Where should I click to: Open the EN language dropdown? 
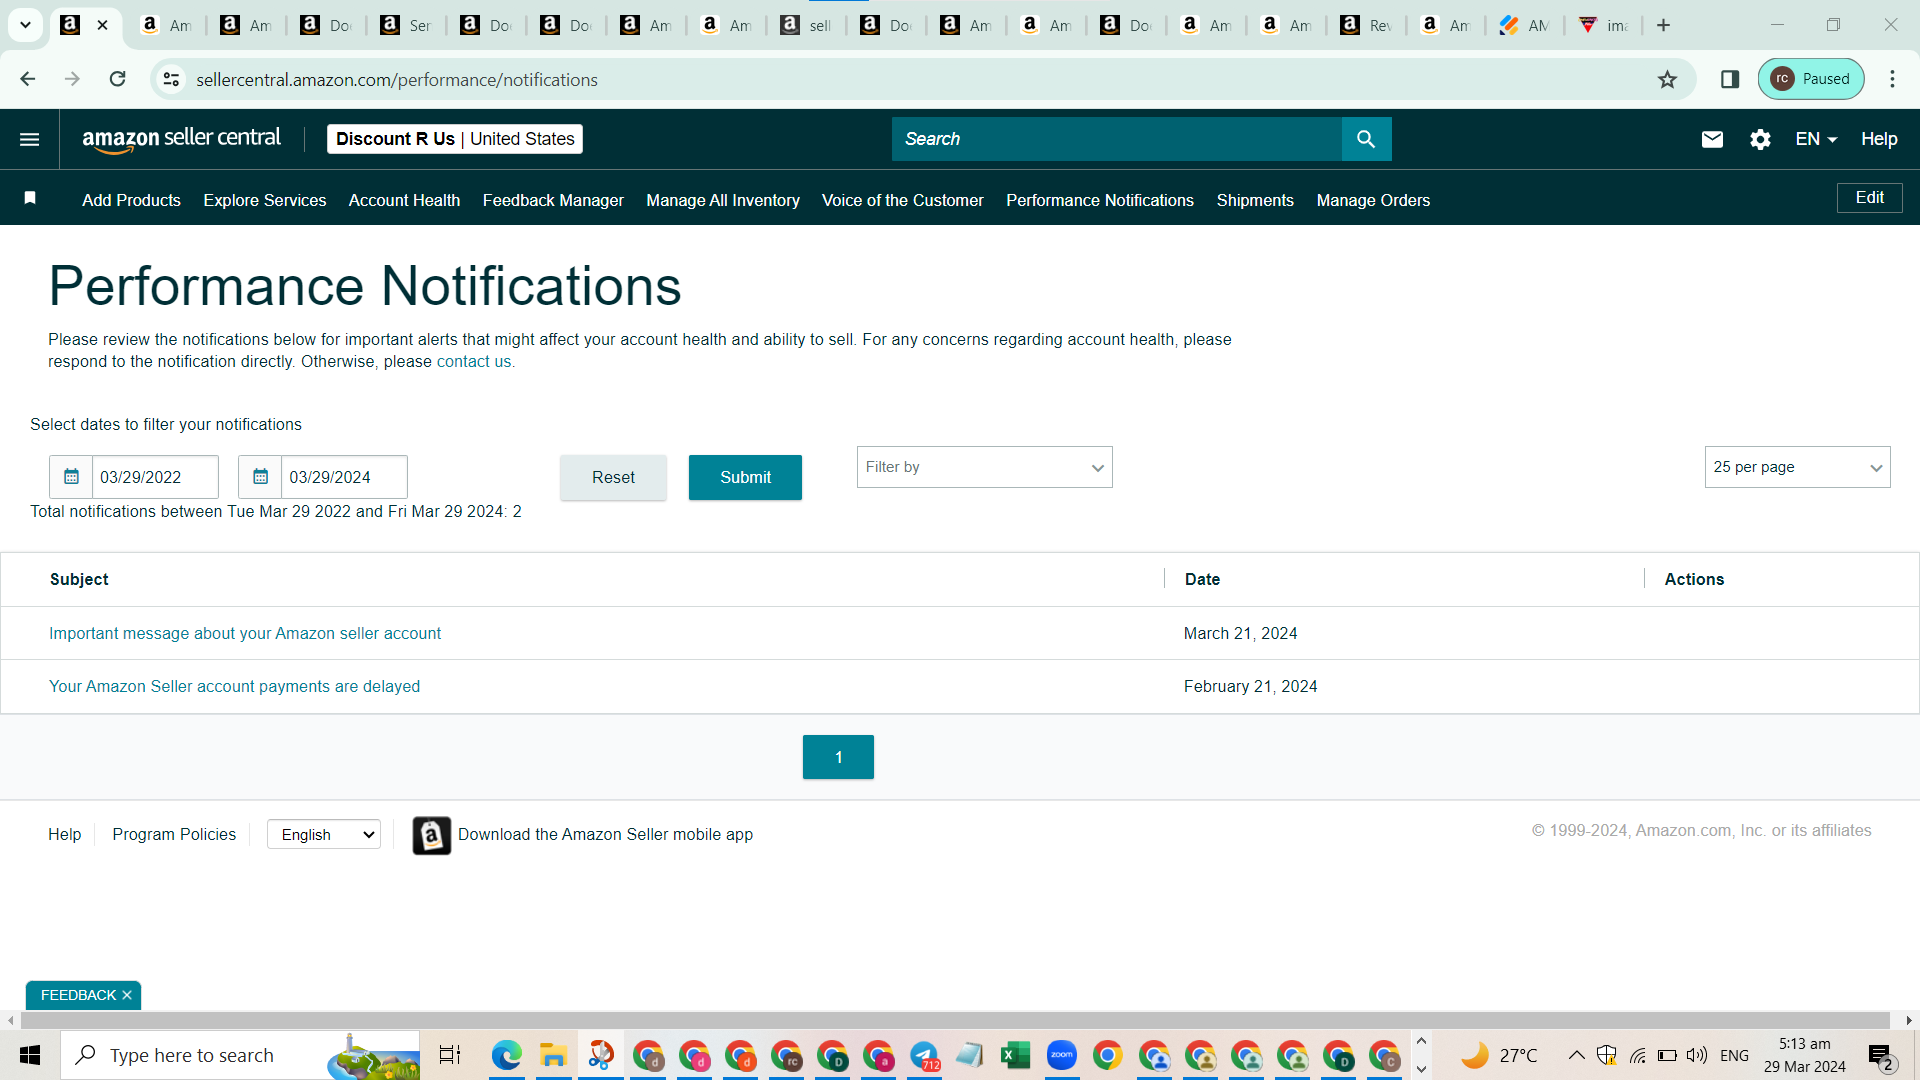pyautogui.click(x=1816, y=139)
